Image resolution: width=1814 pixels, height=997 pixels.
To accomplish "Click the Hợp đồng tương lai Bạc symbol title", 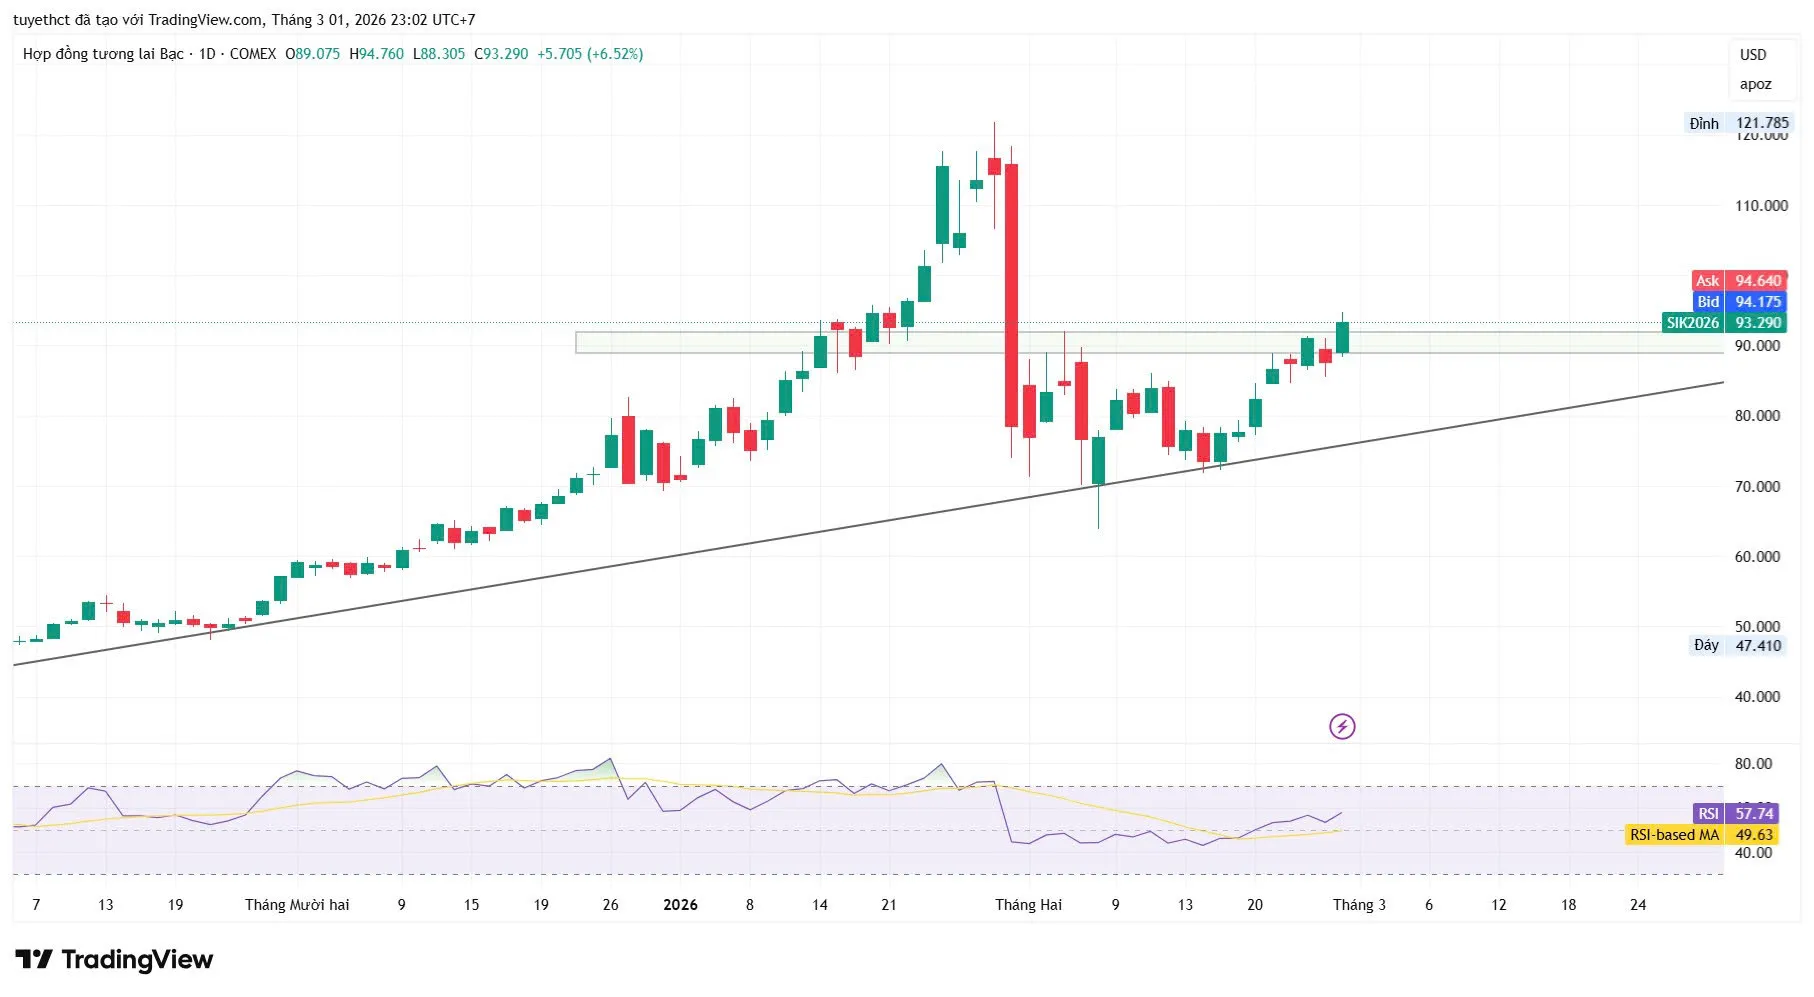I will pyautogui.click(x=103, y=54).
